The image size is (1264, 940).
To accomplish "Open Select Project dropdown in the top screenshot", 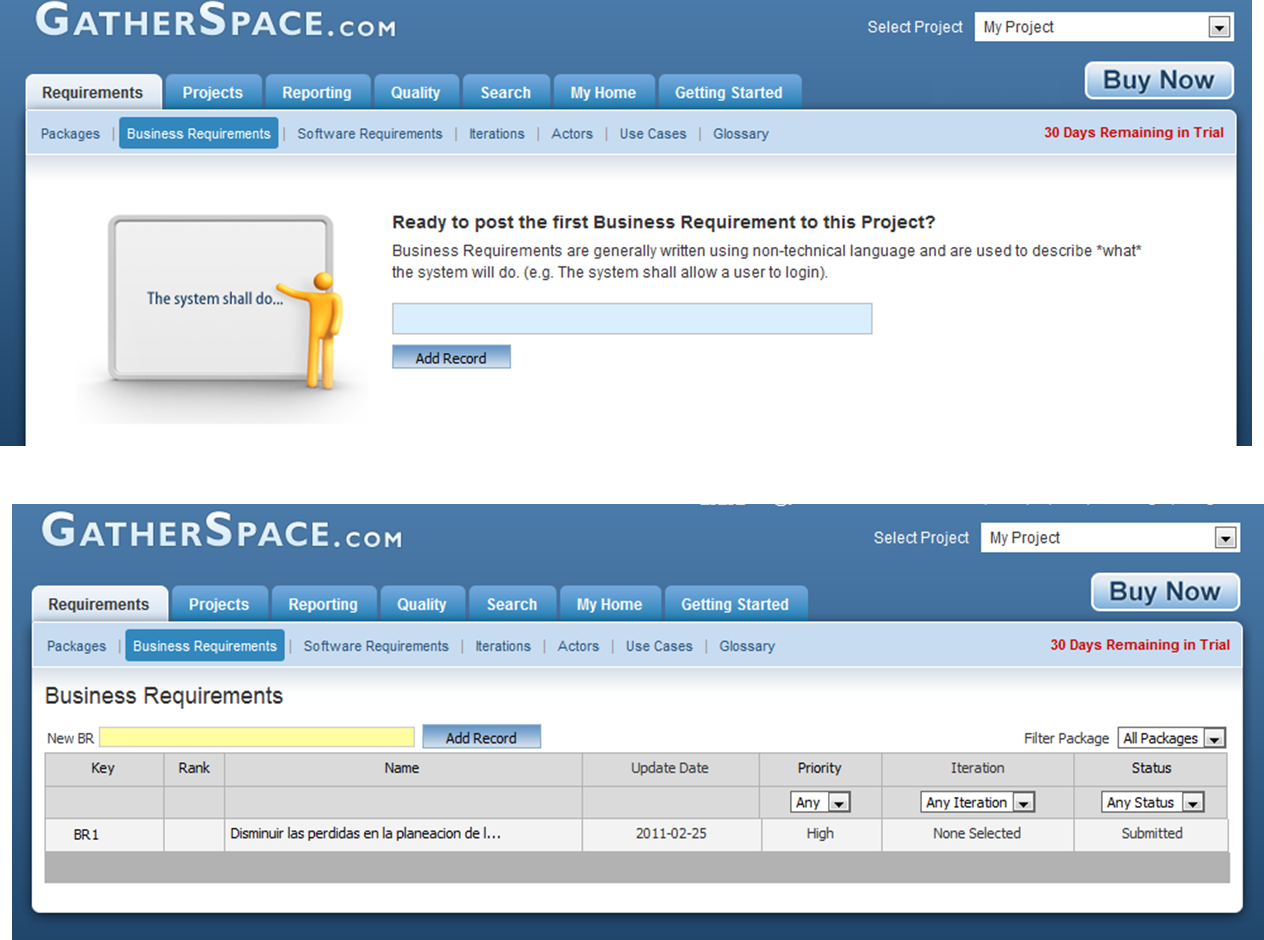I will pos(1104,27).
